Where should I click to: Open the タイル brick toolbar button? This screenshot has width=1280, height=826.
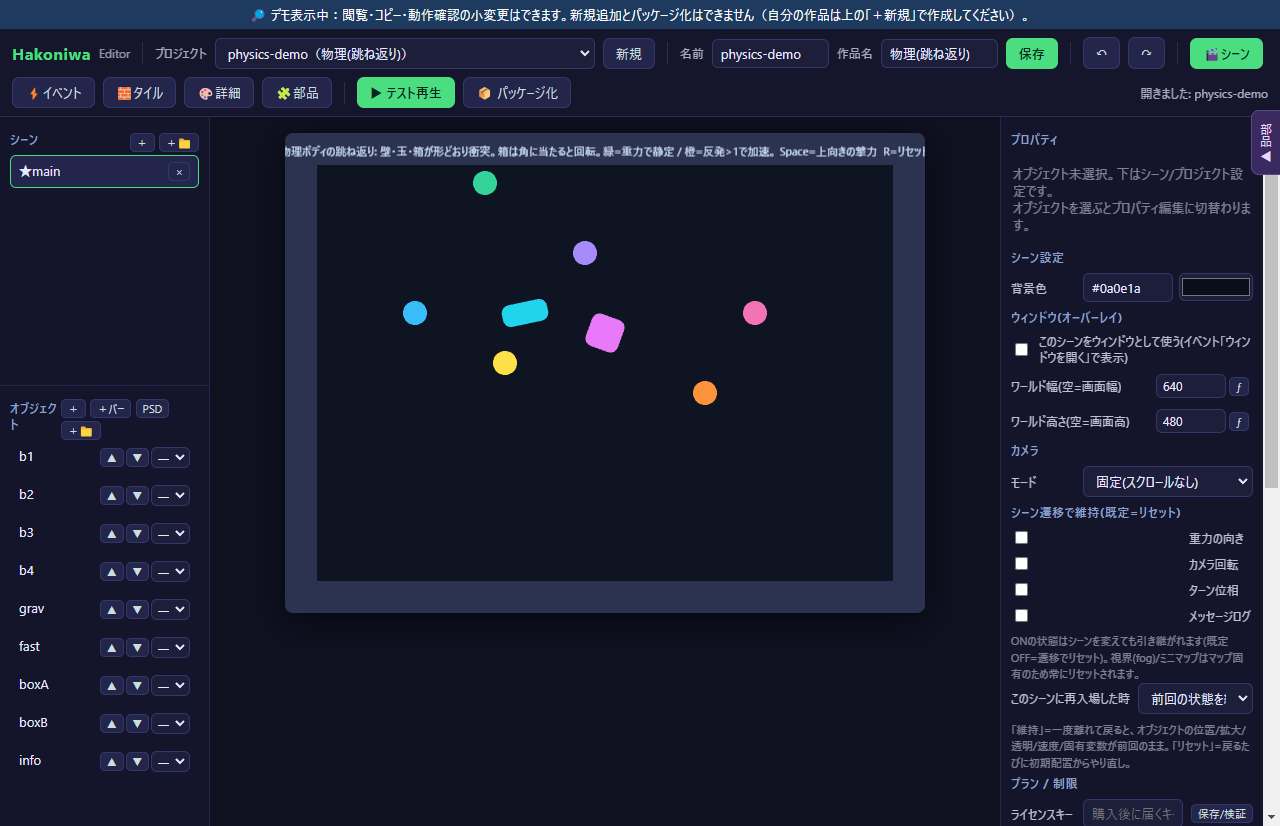[140, 93]
